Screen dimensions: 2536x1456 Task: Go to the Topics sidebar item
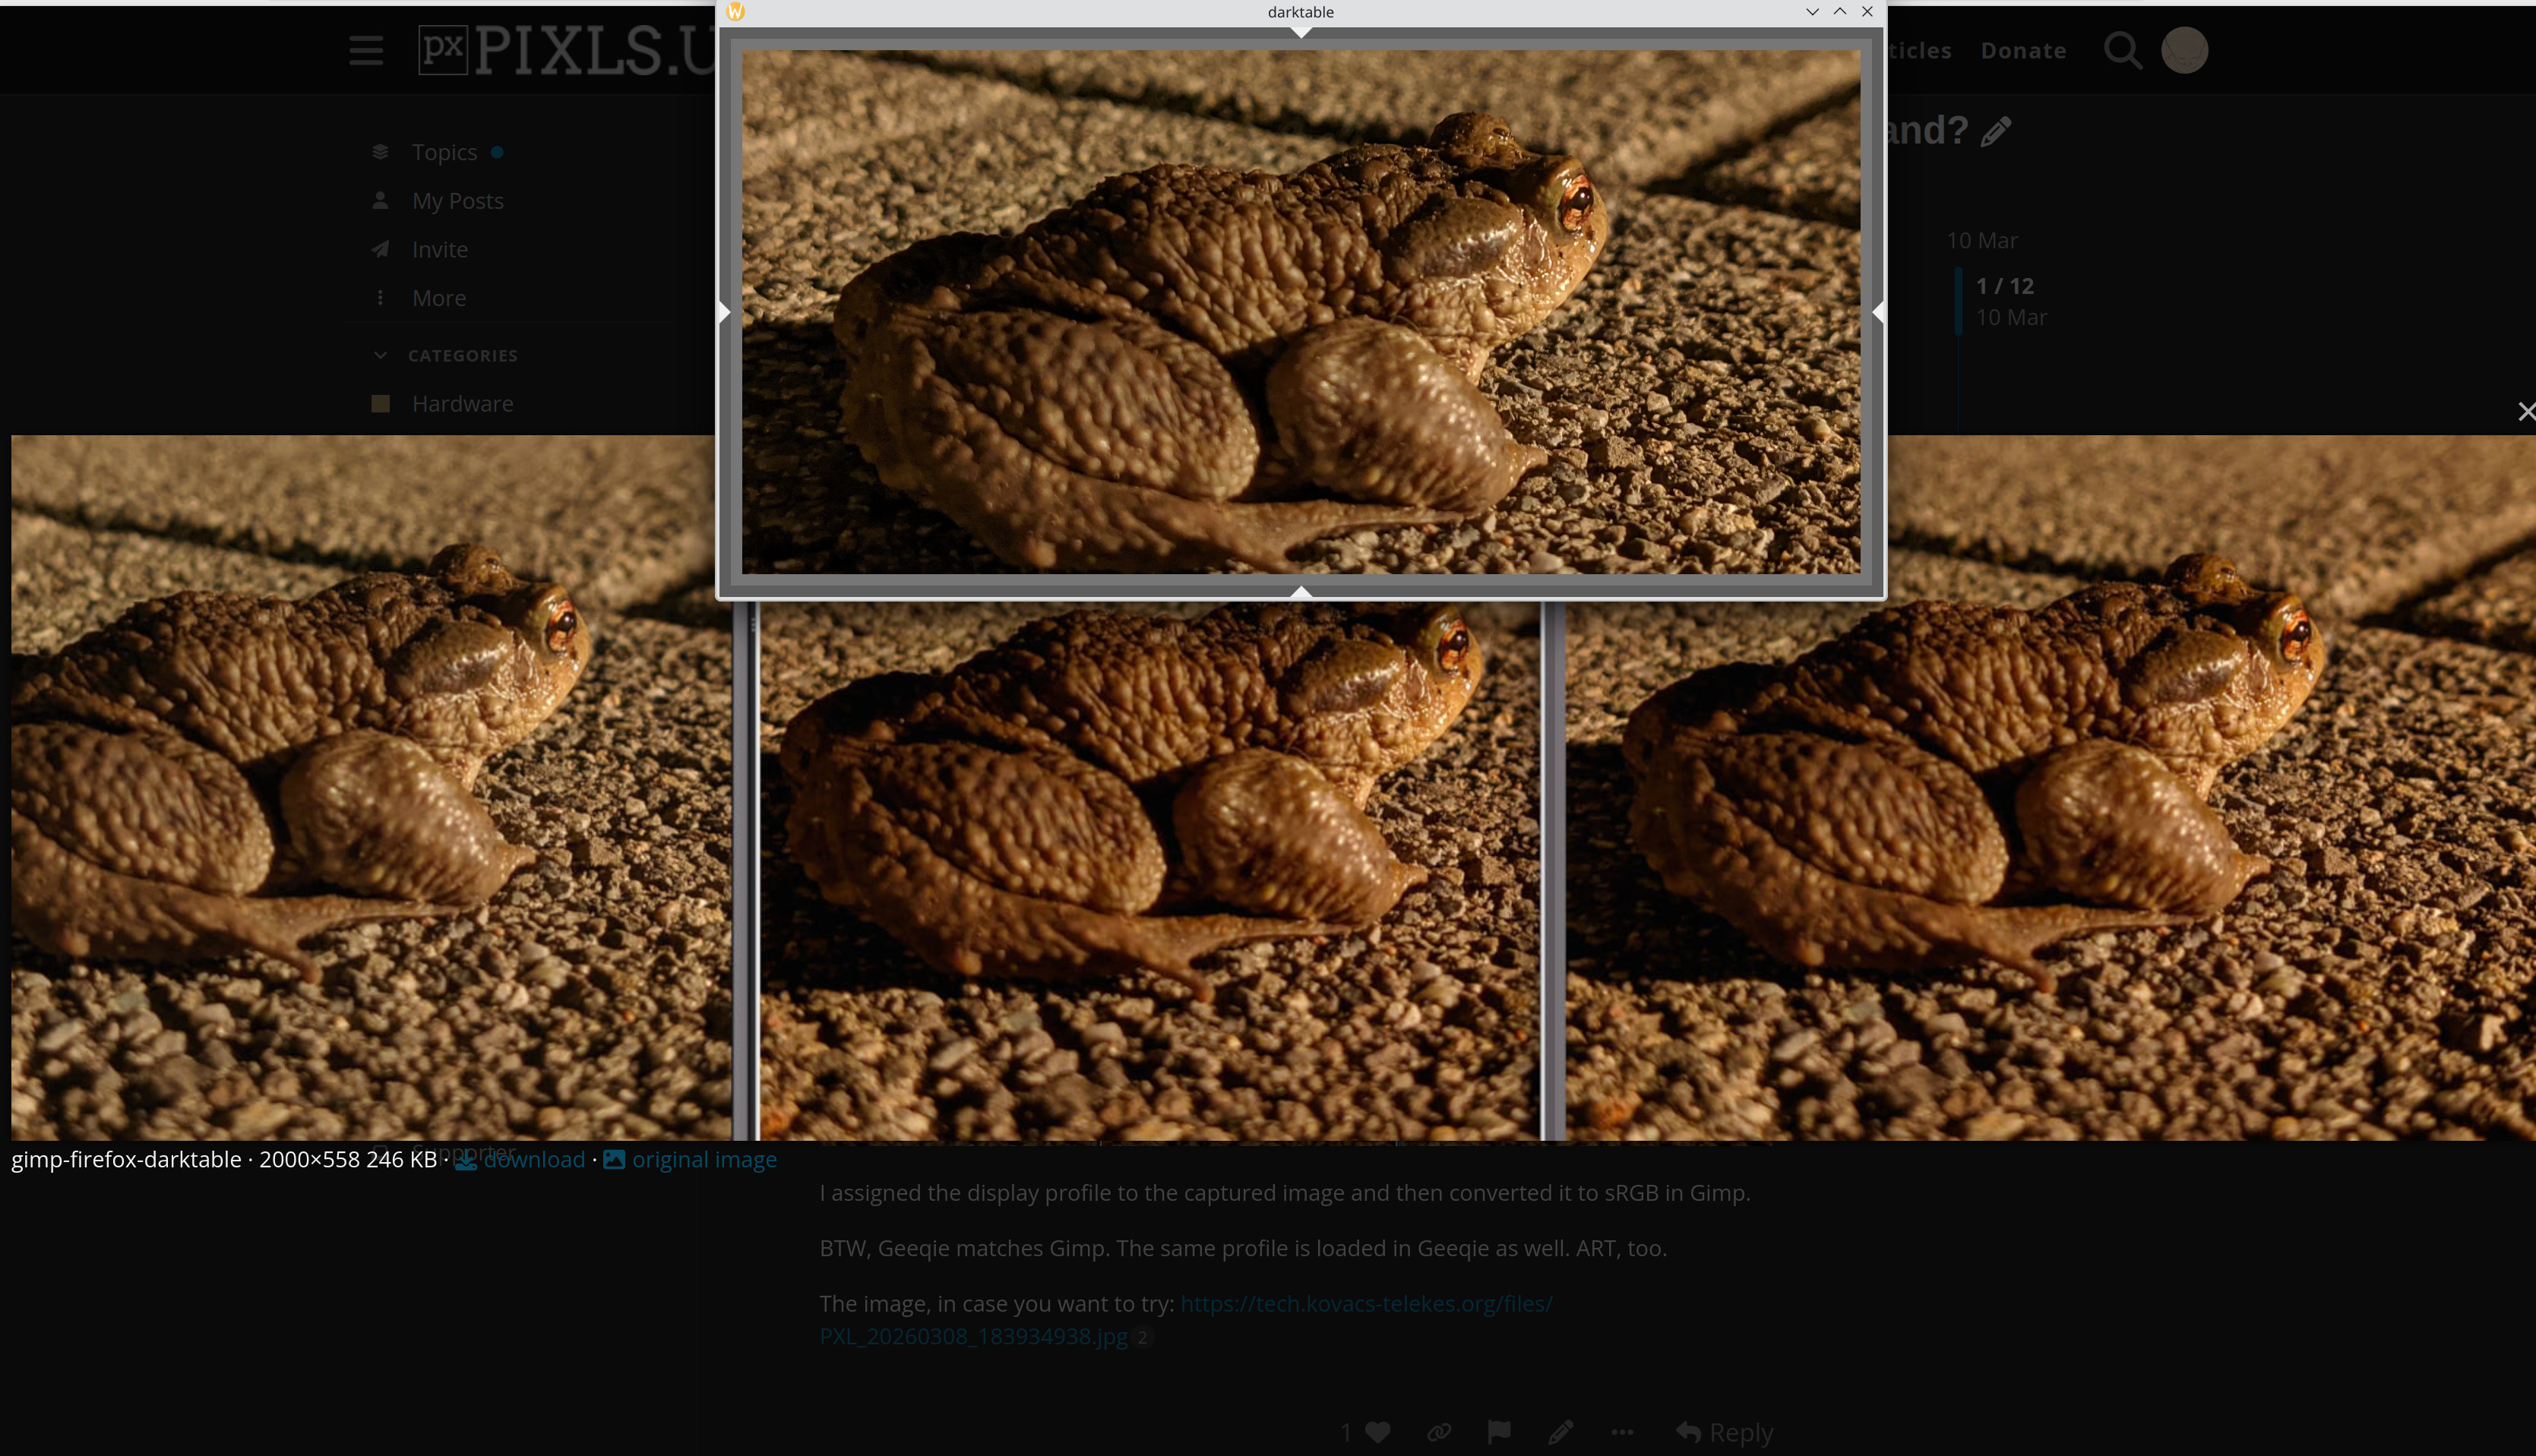(444, 152)
